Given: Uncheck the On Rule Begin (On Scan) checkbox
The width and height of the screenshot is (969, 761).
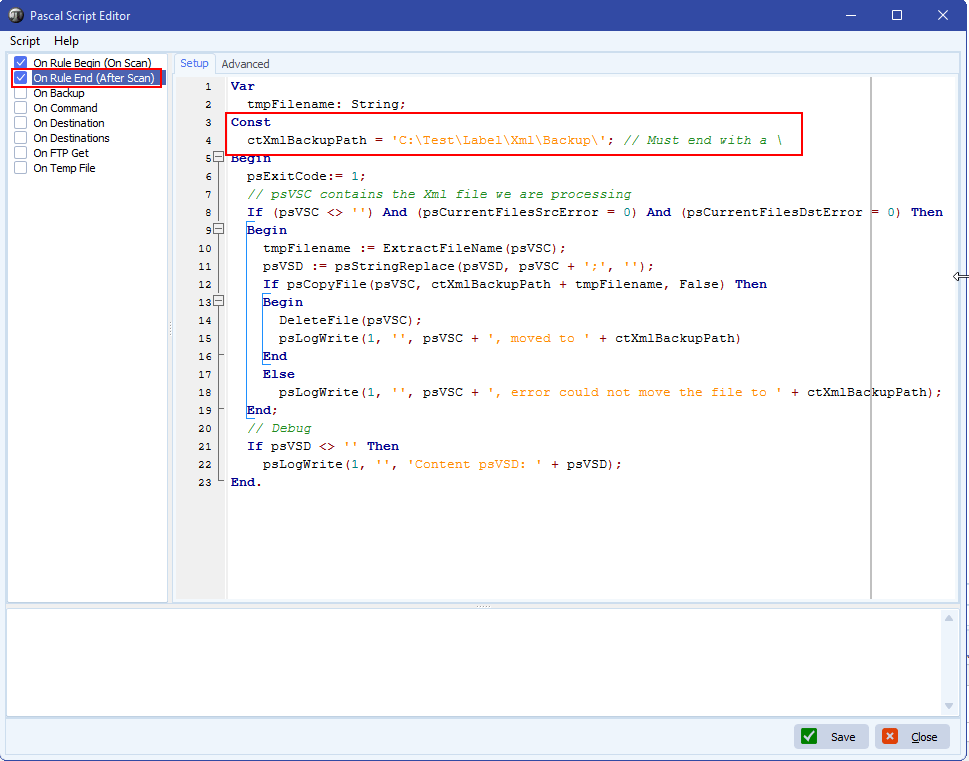Looking at the screenshot, I should [x=21, y=63].
